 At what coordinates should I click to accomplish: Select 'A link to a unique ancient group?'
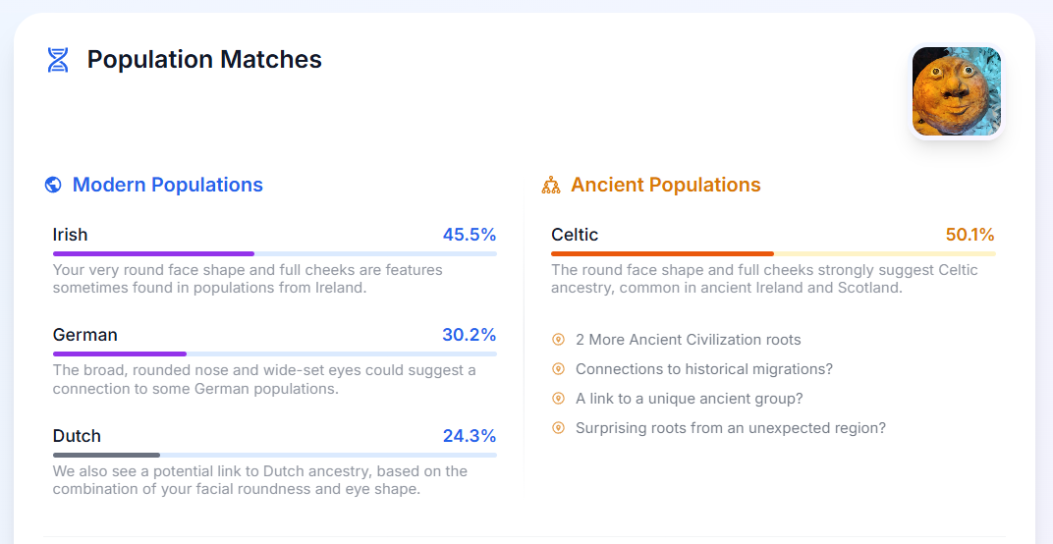pos(689,399)
